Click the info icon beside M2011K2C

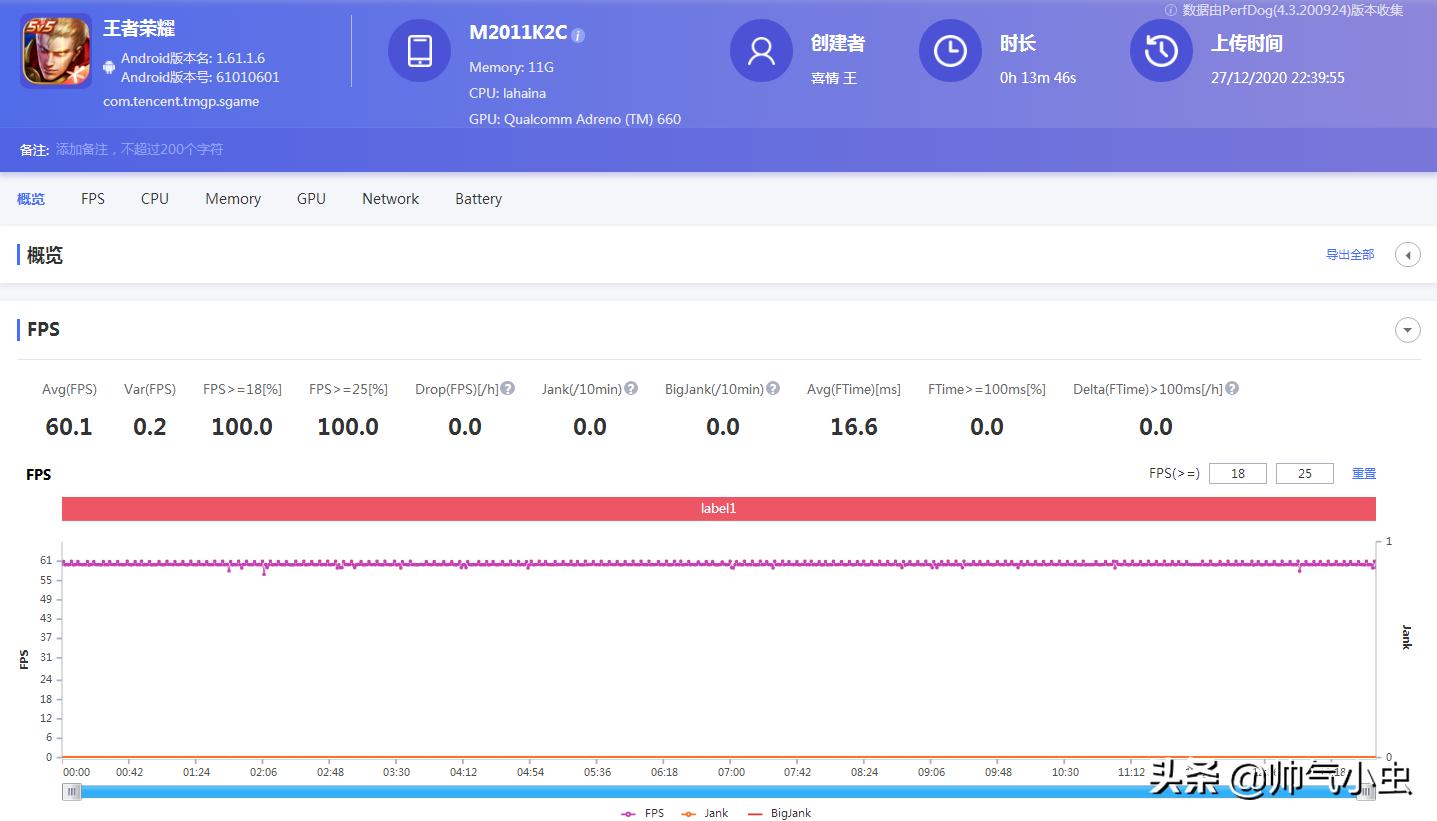tap(578, 33)
